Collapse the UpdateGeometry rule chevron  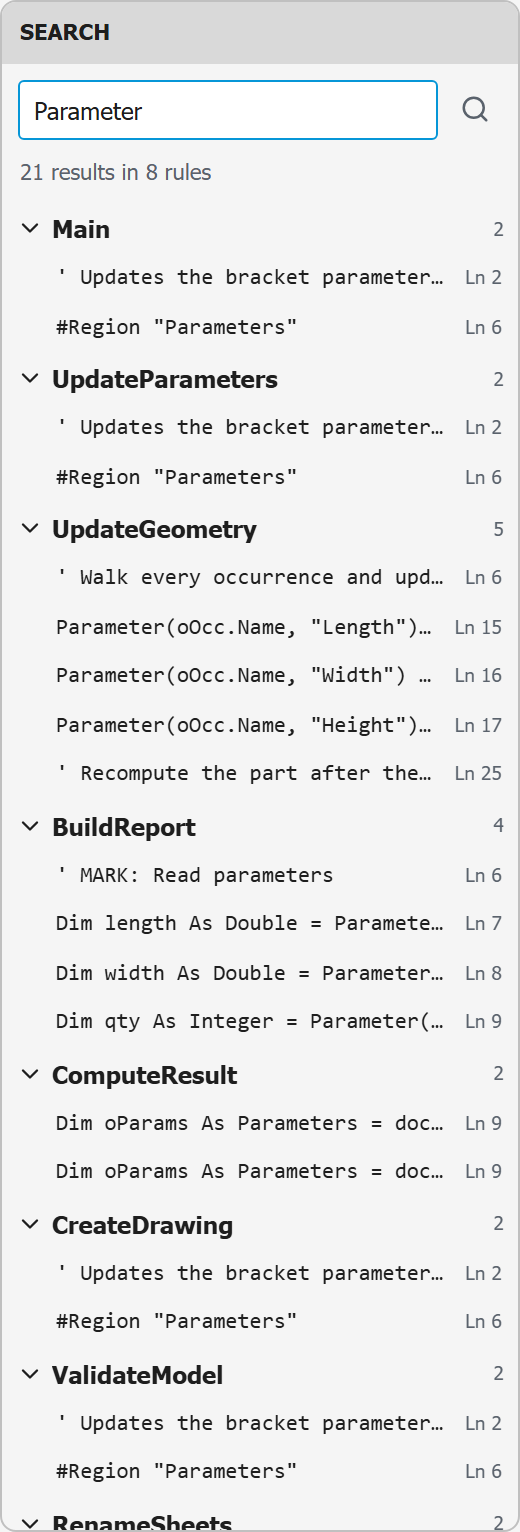[29, 529]
